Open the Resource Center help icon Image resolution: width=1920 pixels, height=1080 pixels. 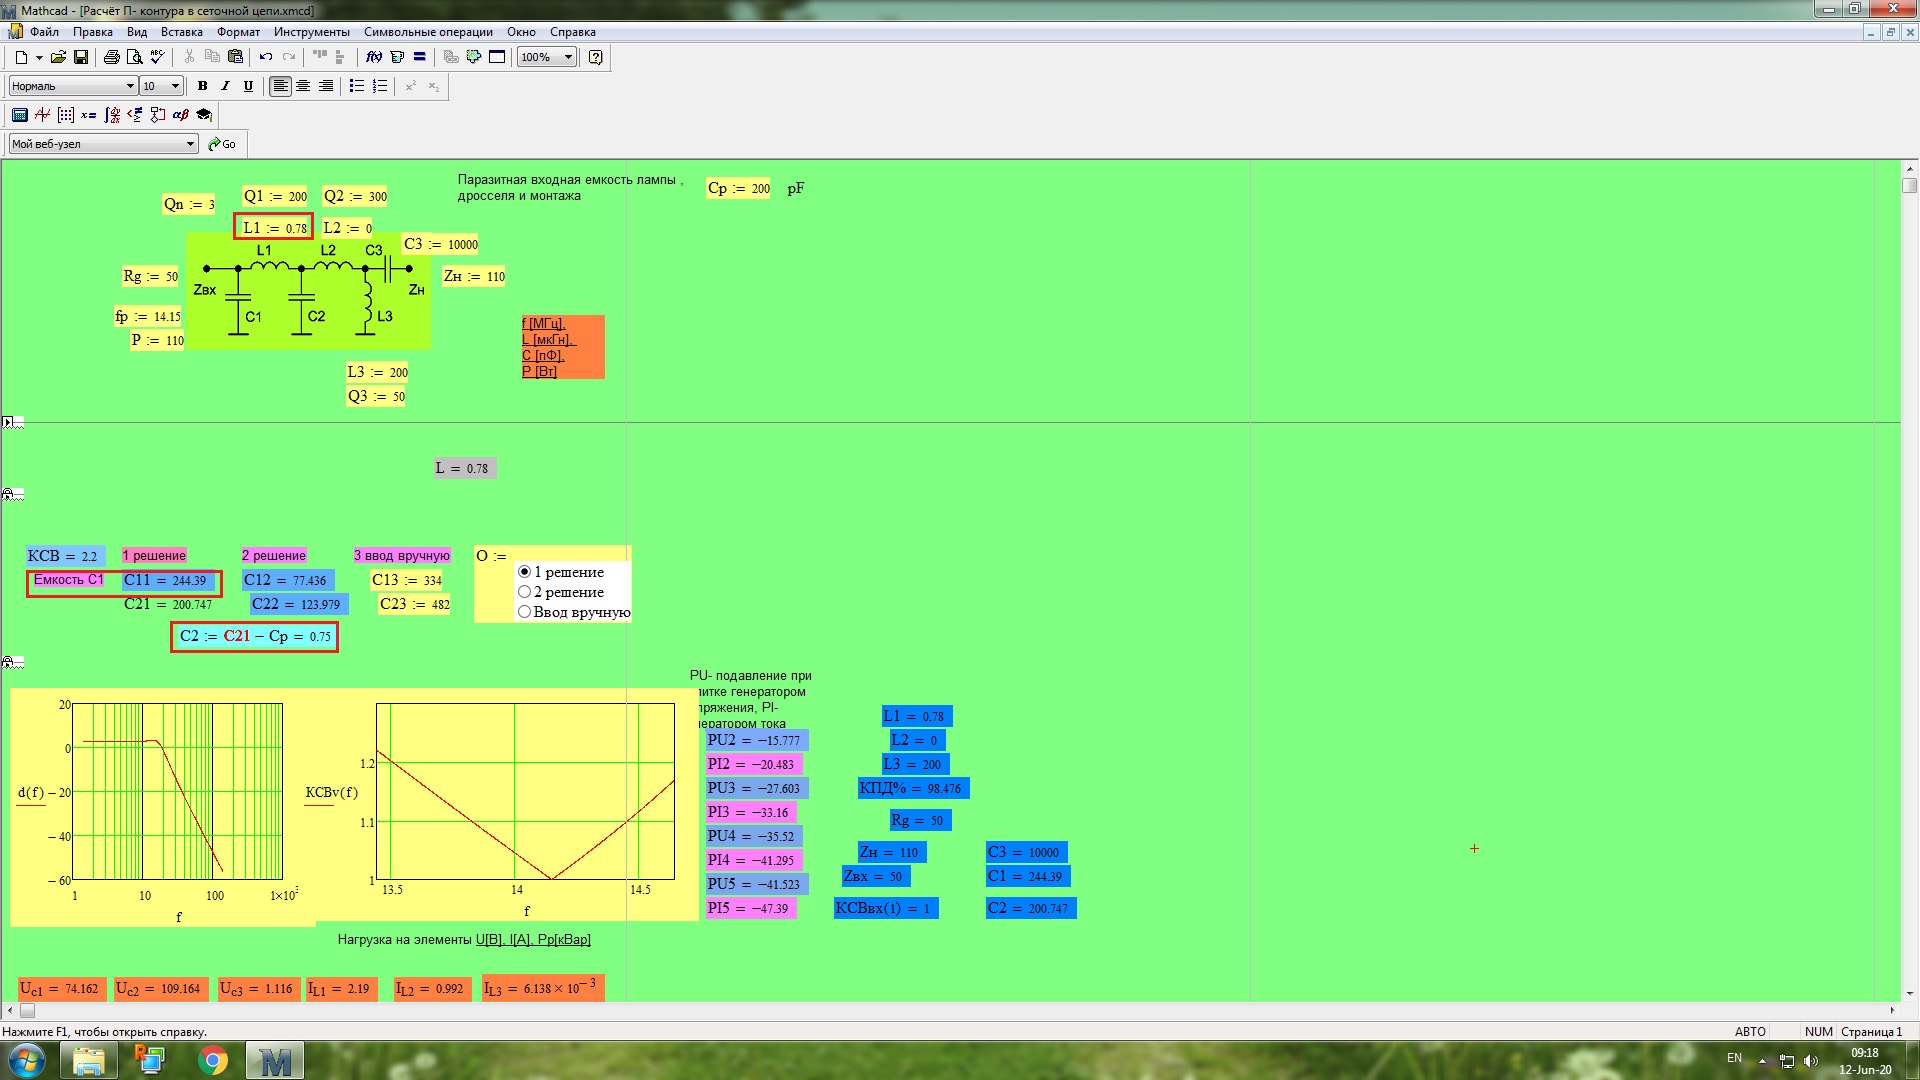tap(596, 57)
